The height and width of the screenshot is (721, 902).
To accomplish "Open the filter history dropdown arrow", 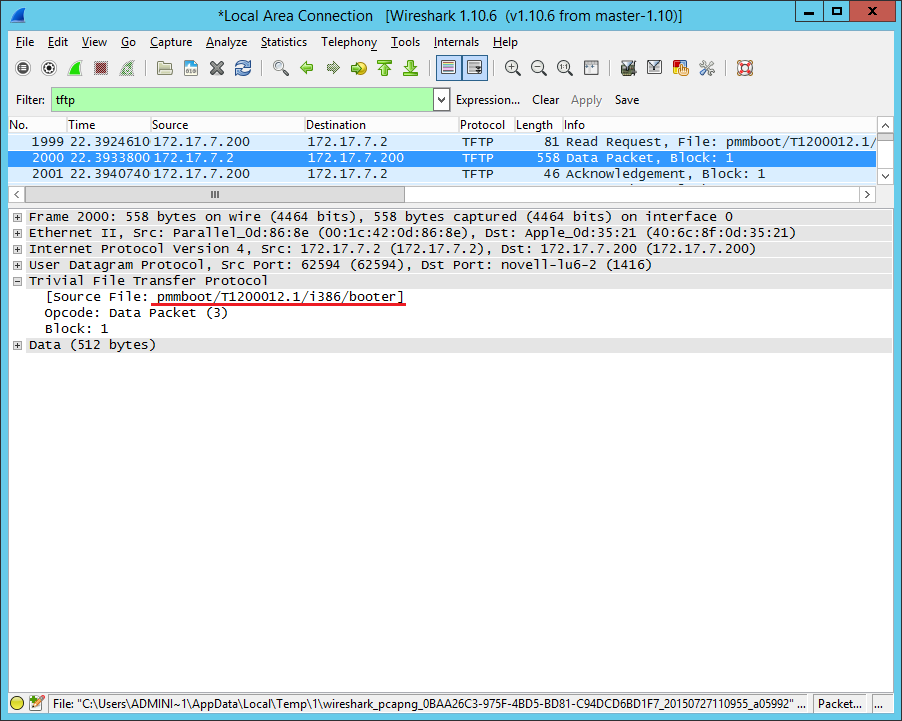I will coord(442,100).
